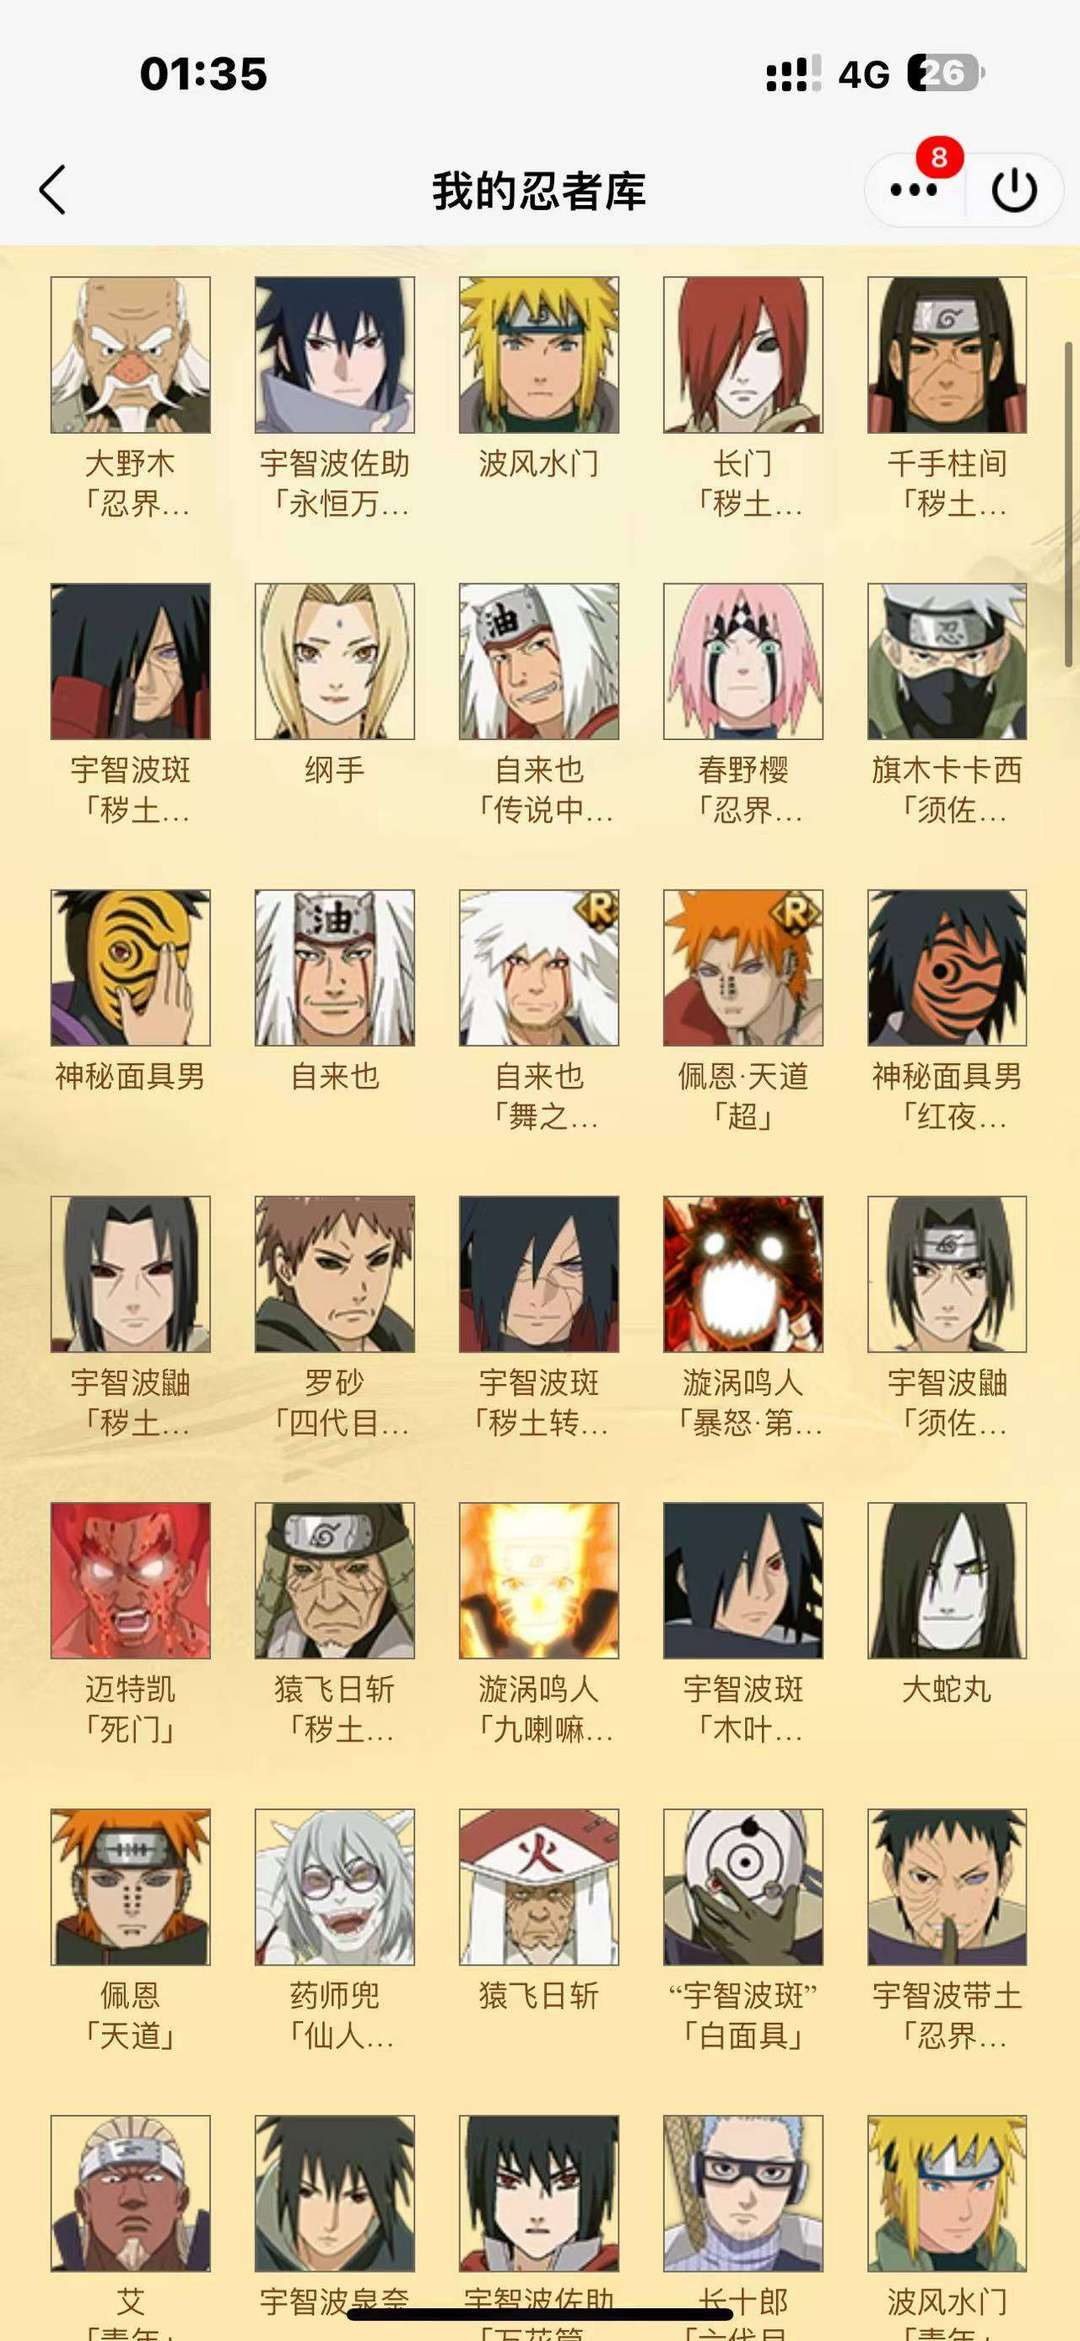Select 漩涡鸣人「九喇嘛…」 glowing avatar
Screen dimensions: 1080x2341
pos(539,1580)
